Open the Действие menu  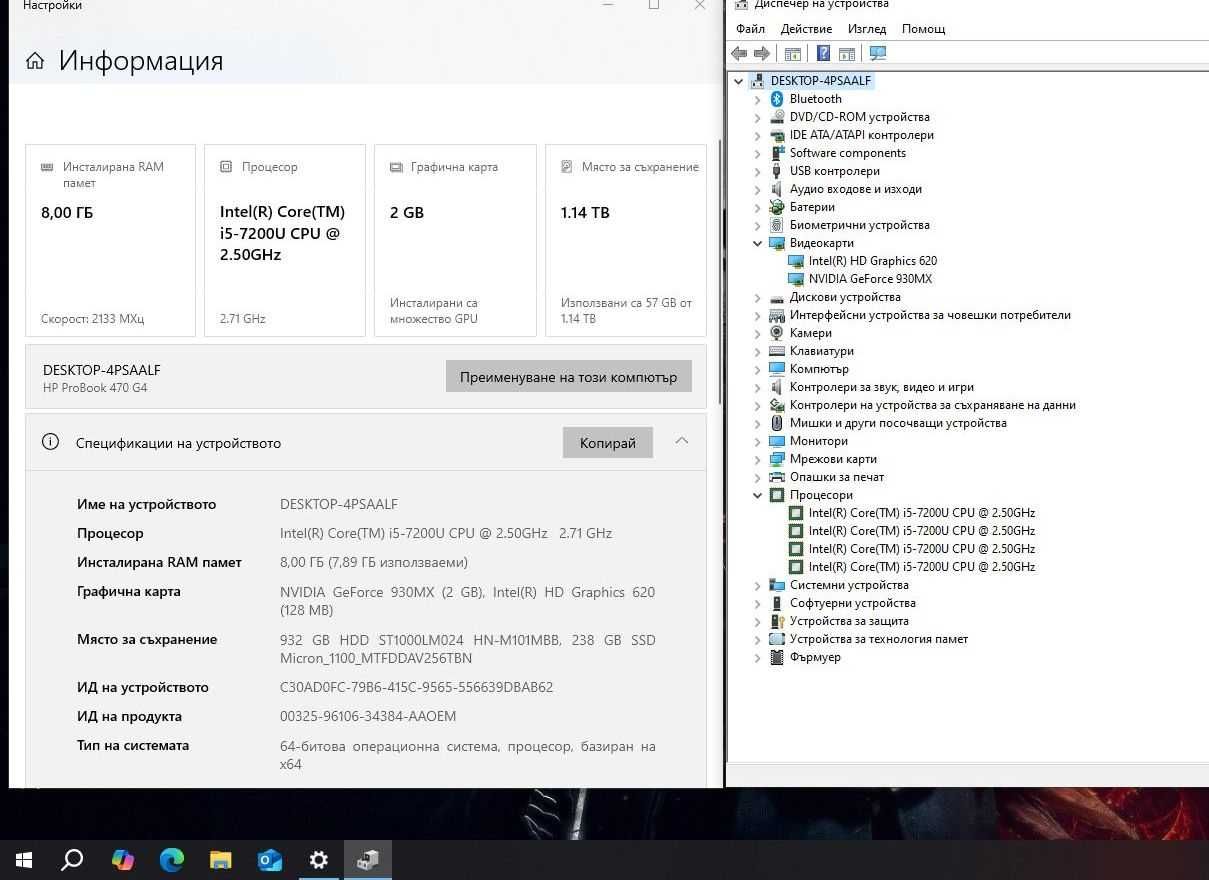pos(806,29)
